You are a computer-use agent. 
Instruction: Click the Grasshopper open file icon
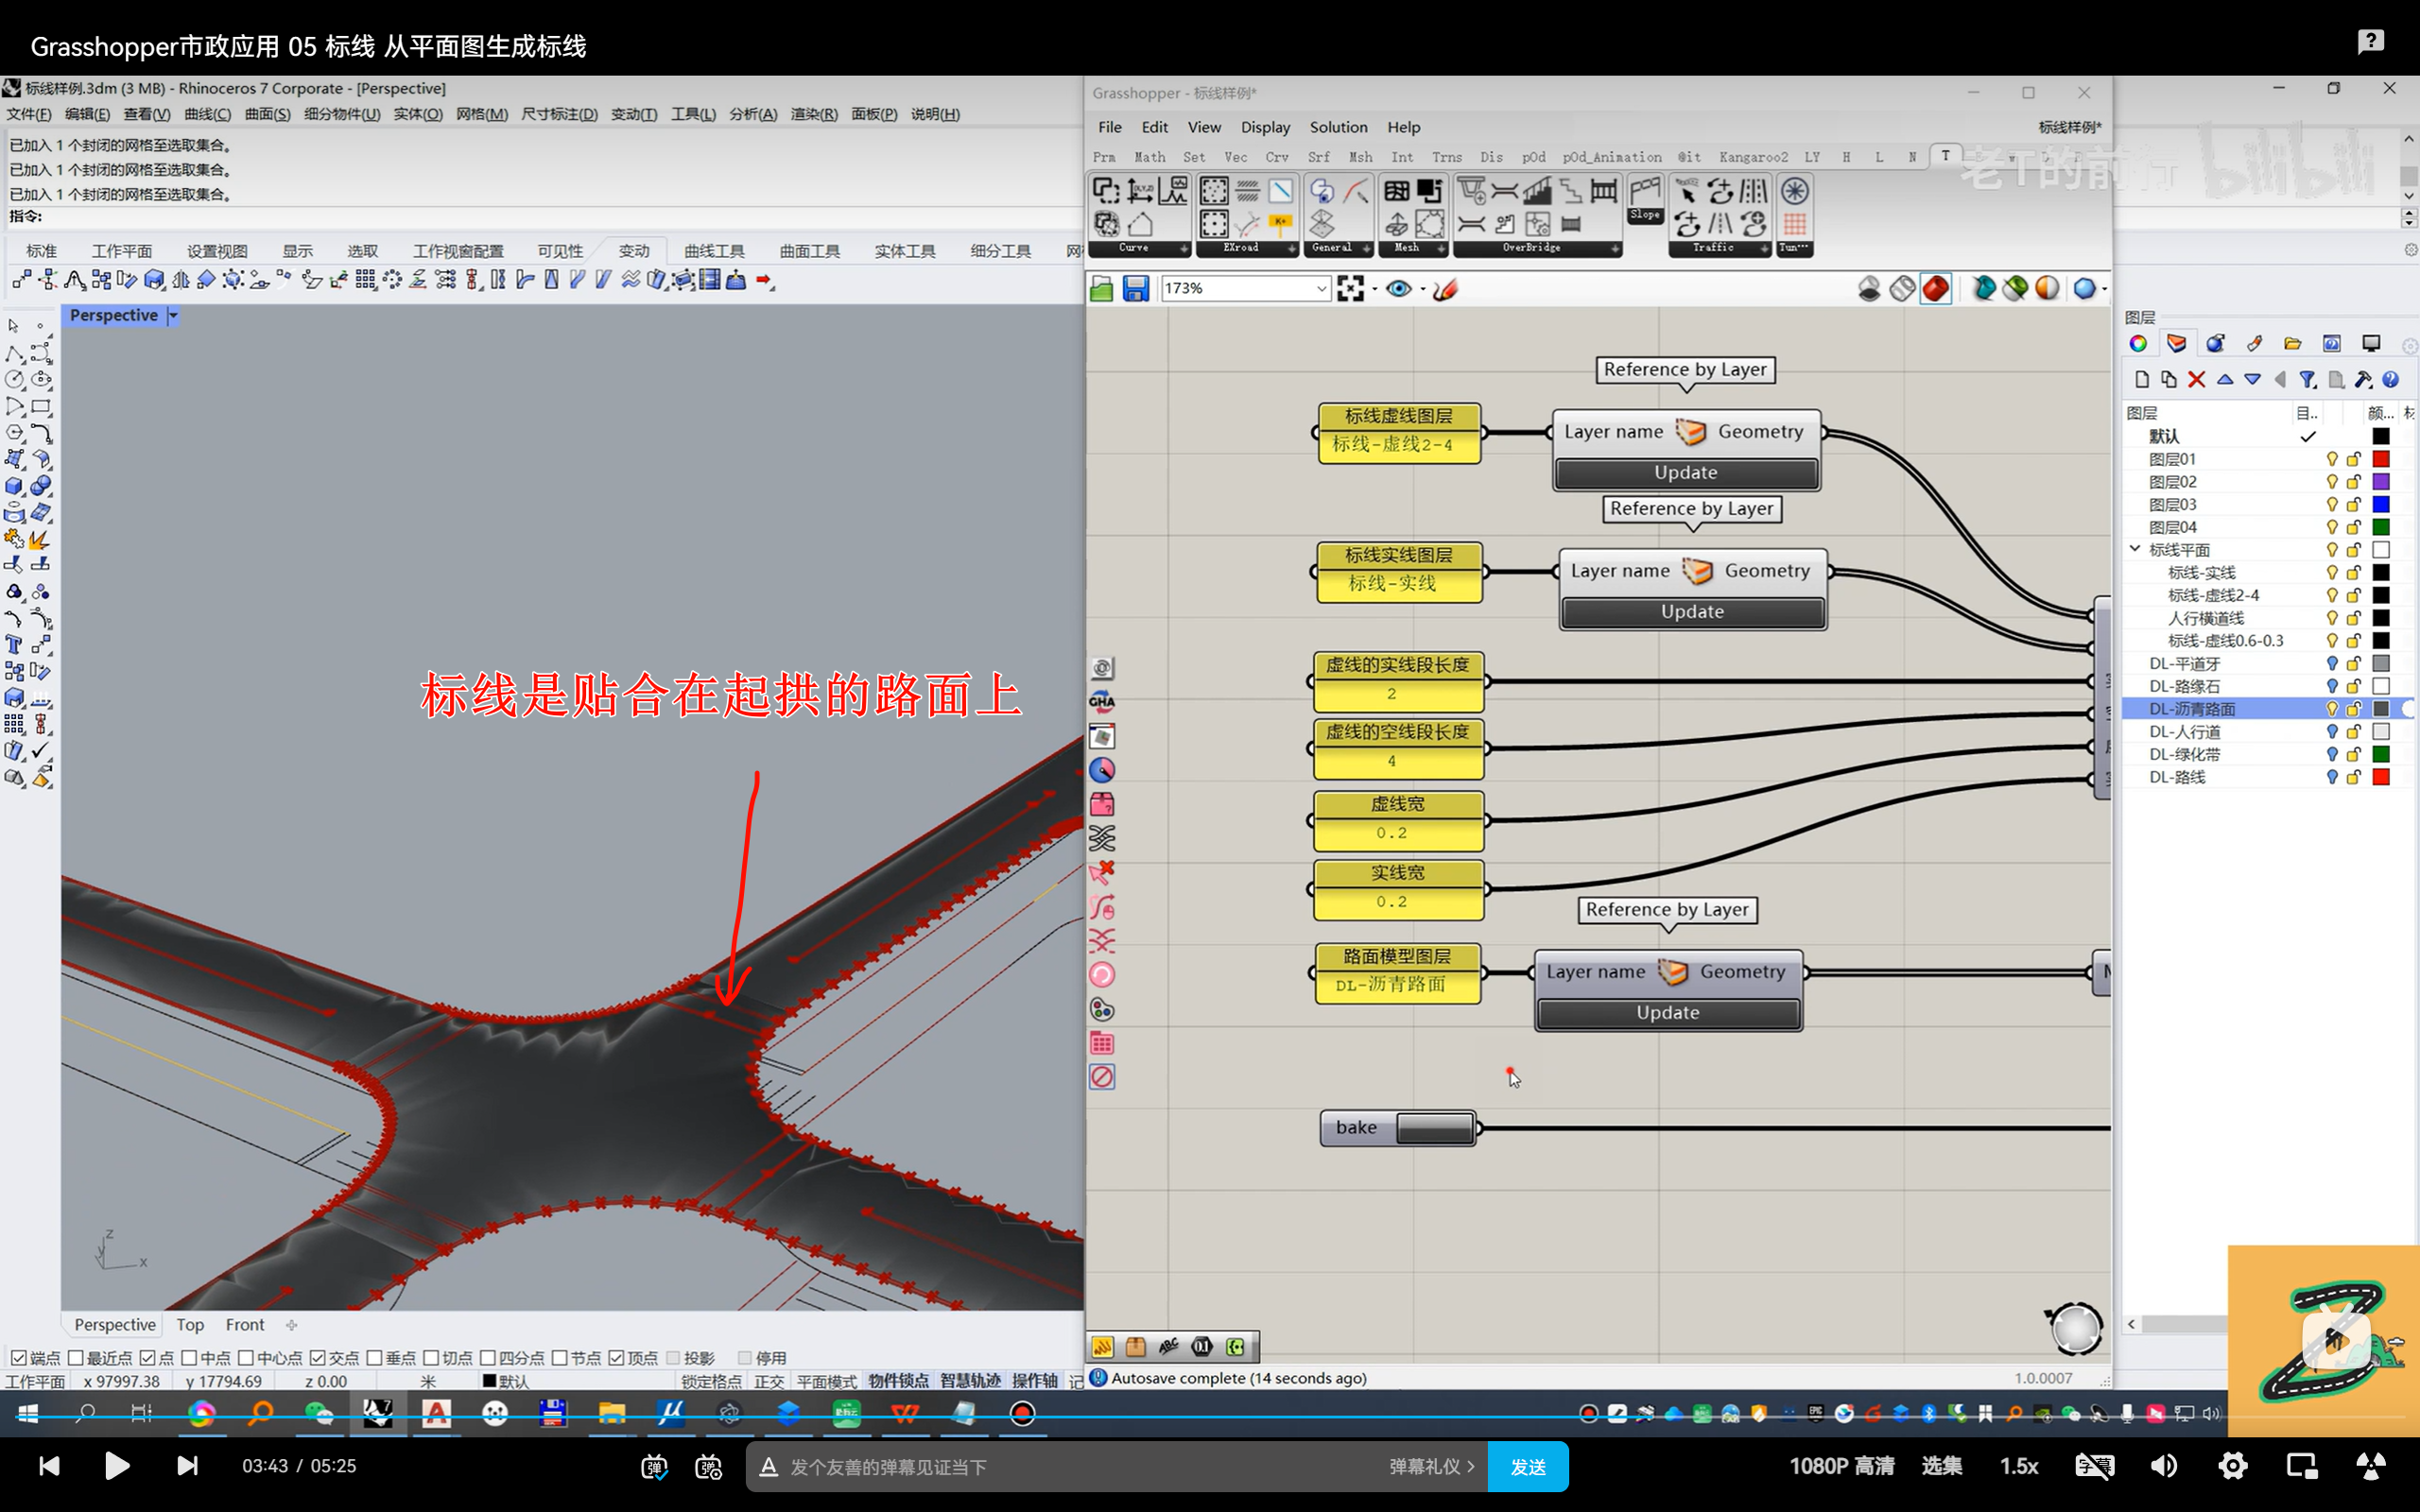1101,289
